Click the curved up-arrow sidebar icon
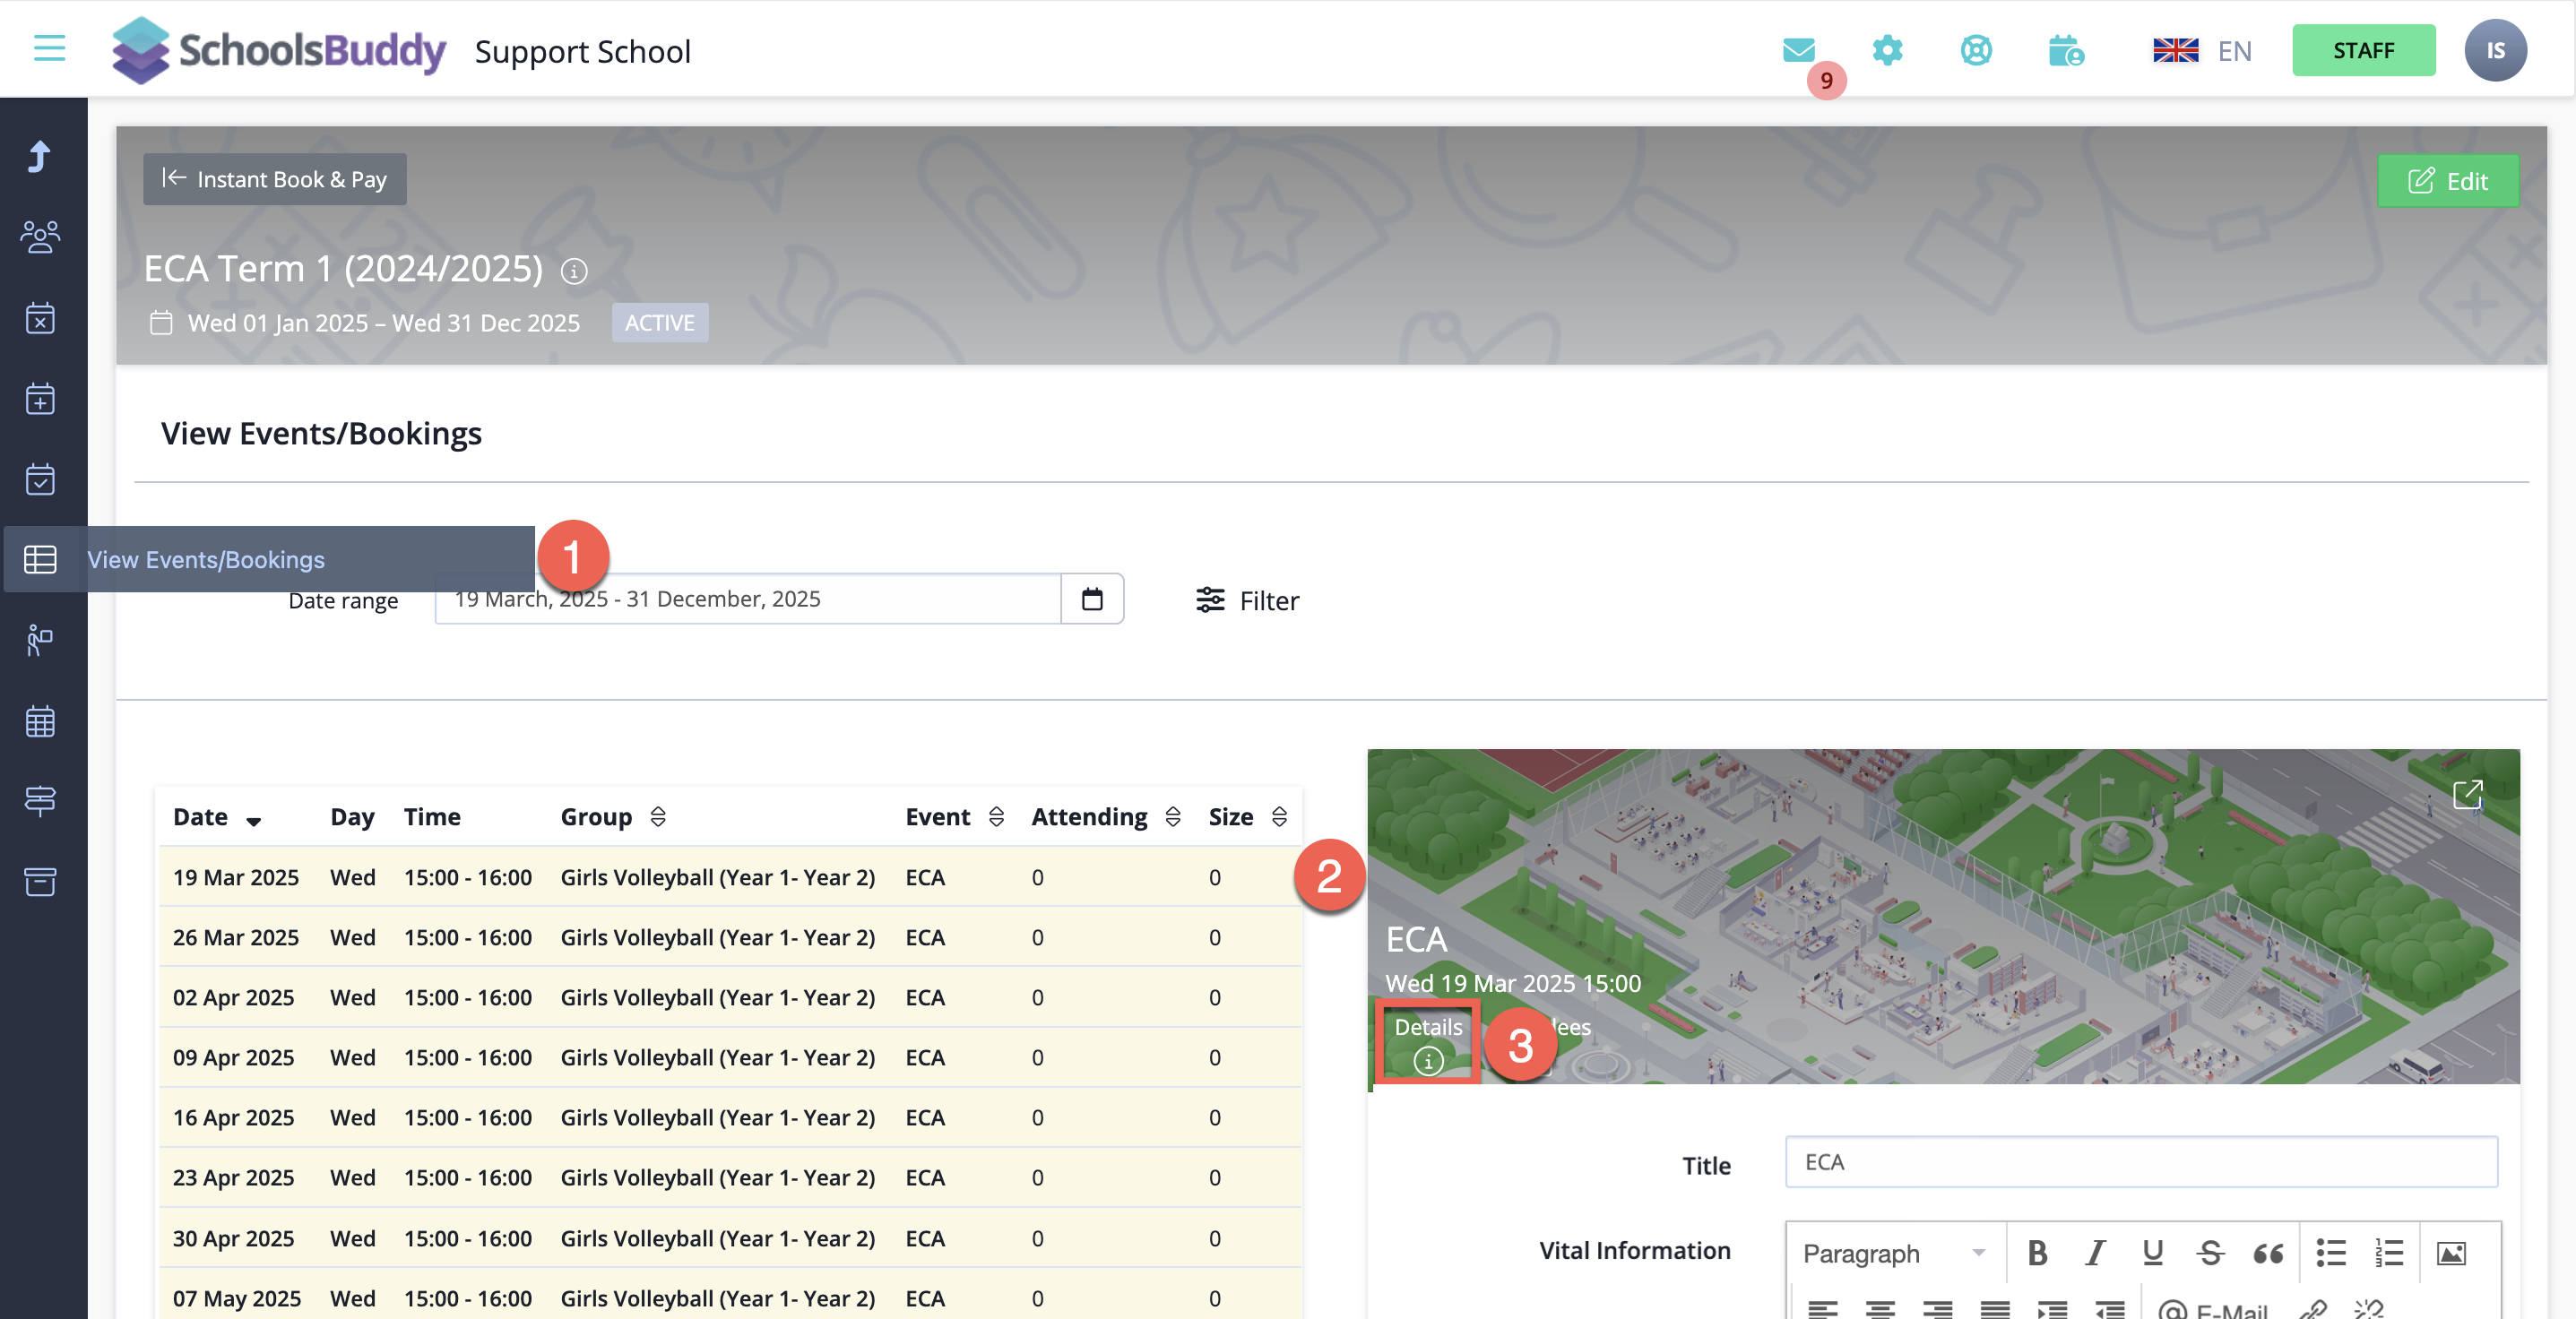The width and height of the screenshot is (2576, 1319). click(39, 156)
